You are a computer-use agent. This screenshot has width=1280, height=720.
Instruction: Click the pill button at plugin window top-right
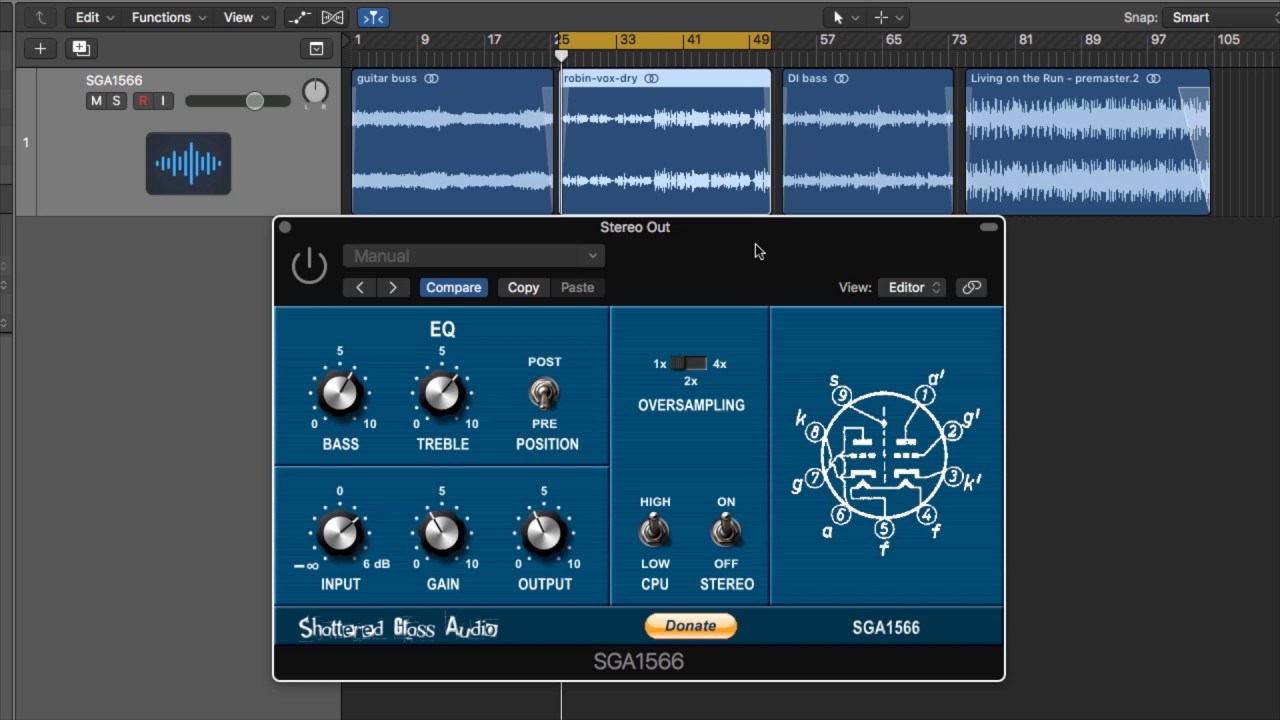click(989, 228)
